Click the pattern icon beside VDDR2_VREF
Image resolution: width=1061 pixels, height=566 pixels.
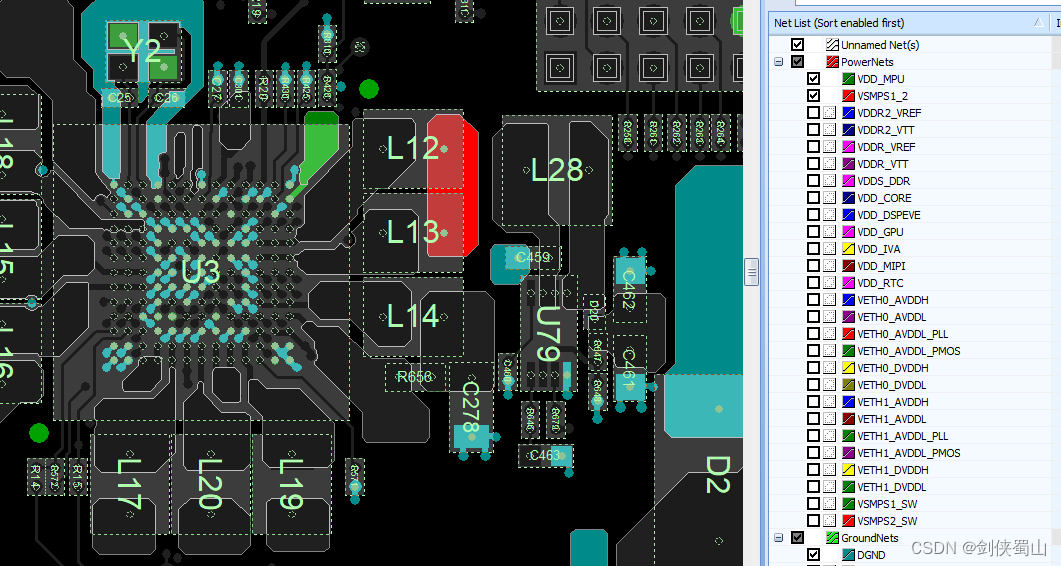tap(830, 112)
